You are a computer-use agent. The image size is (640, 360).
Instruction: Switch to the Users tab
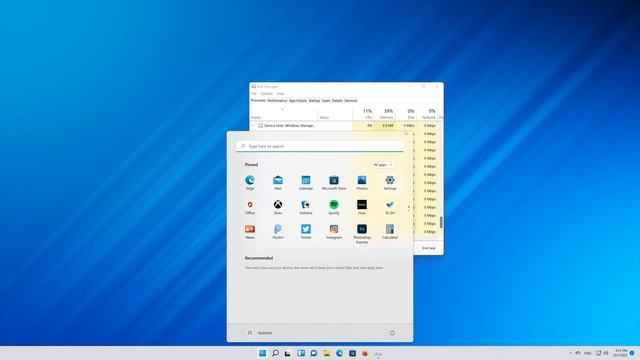click(326, 100)
